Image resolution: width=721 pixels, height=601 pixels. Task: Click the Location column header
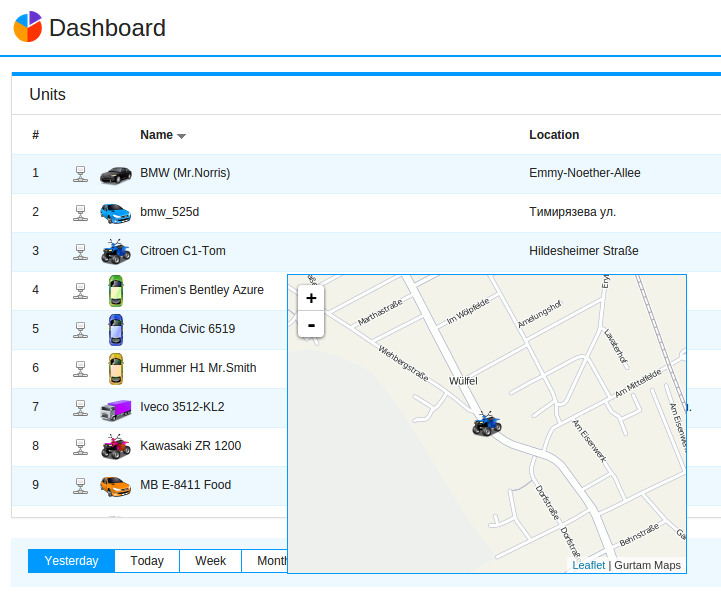click(554, 135)
